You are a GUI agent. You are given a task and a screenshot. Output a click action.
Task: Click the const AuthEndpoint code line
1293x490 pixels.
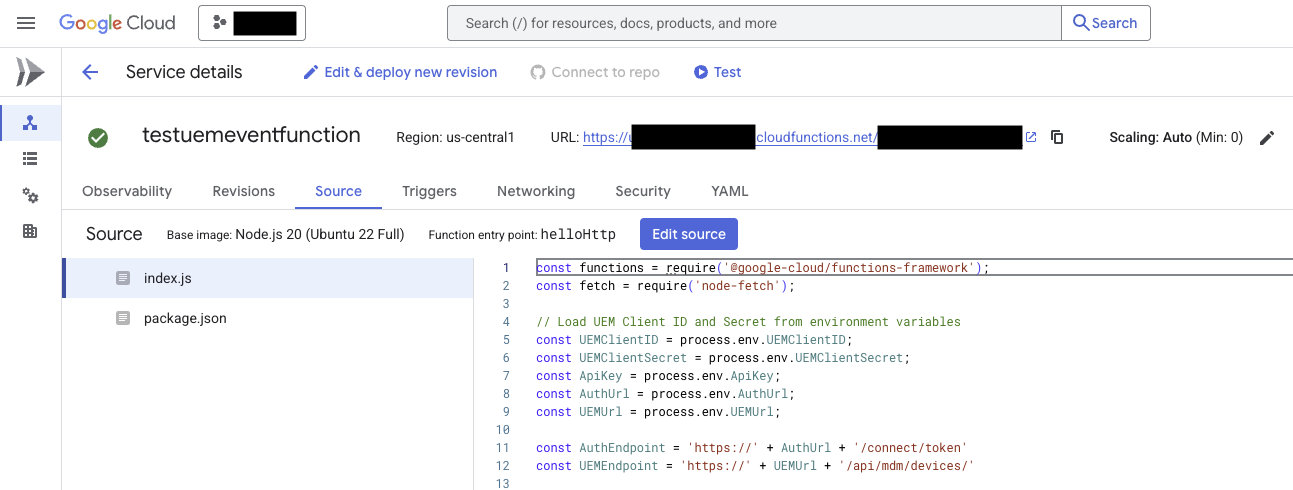tap(752, 448)
